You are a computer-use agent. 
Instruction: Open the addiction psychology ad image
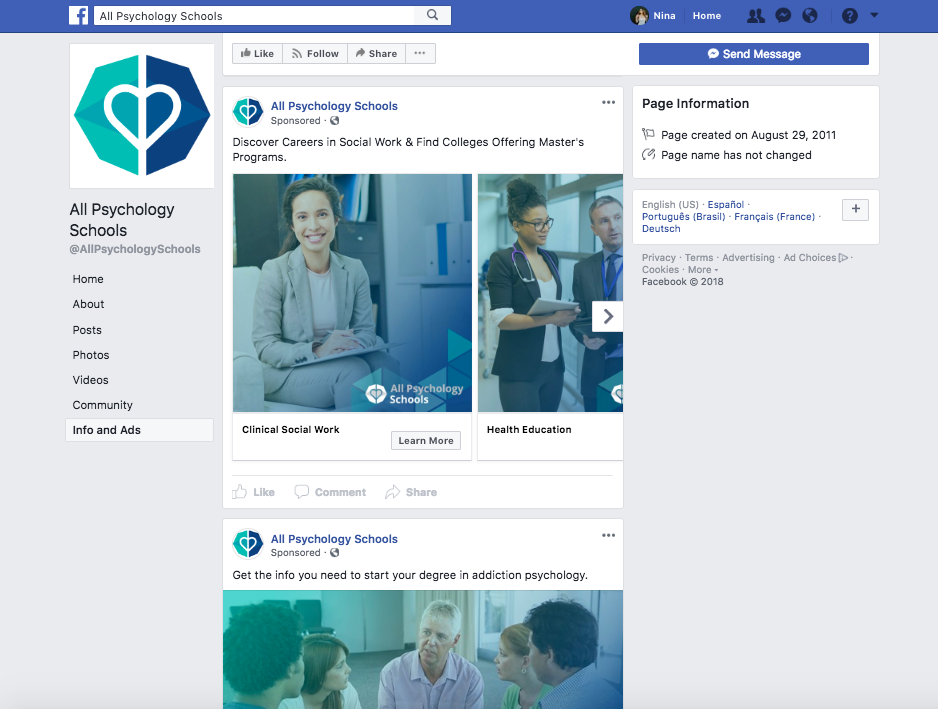pyautogui.click(x=423, y=649)
